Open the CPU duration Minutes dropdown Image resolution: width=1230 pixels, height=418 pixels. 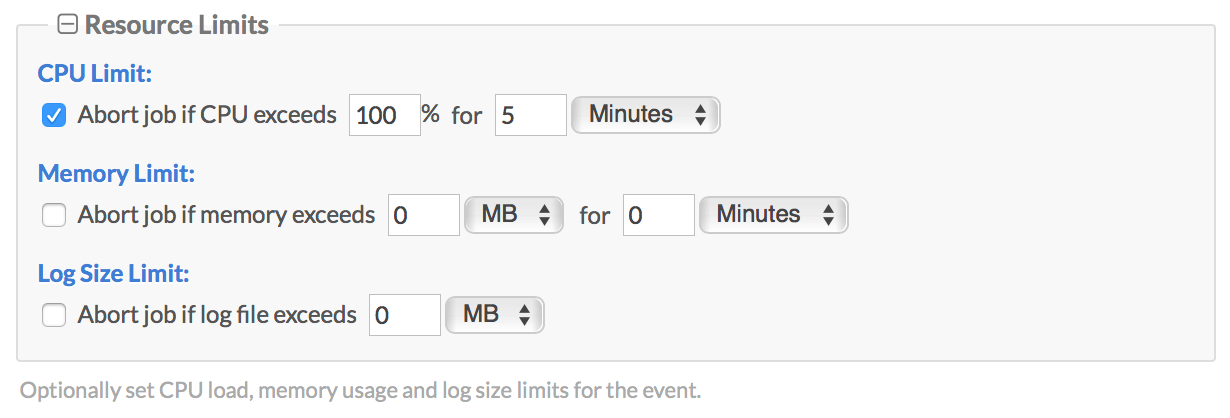pyautogui.click(x=645, y=115)
